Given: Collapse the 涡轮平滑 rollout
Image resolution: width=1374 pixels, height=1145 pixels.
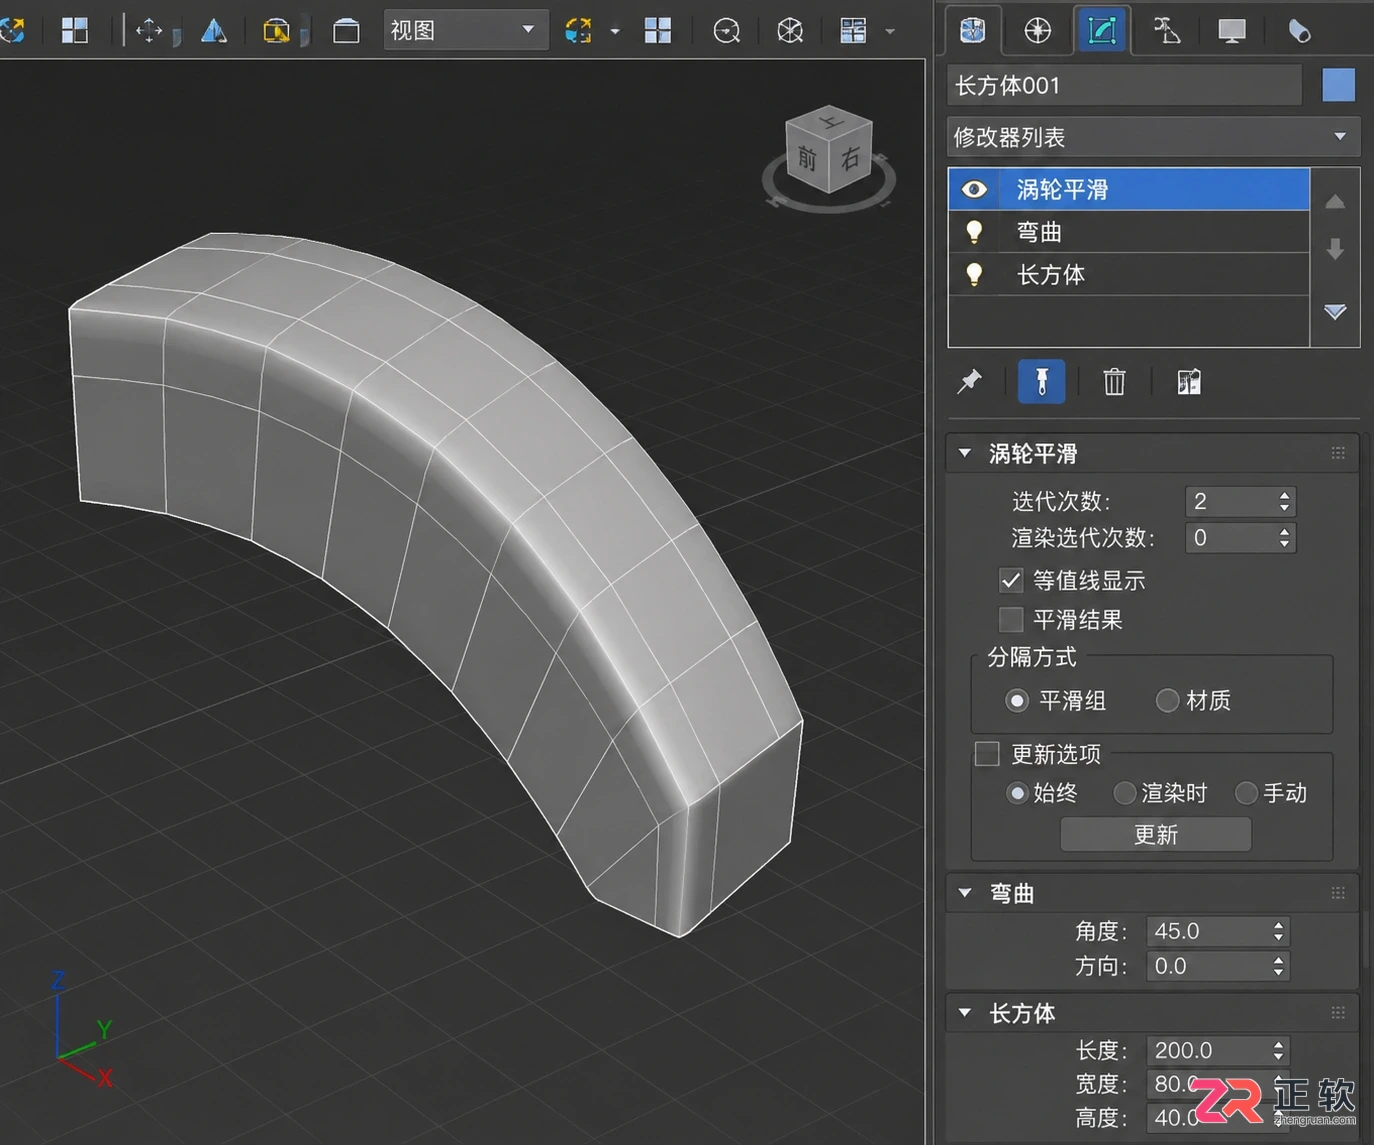Looking at the screenshot, I should click(x=965, y=453).
